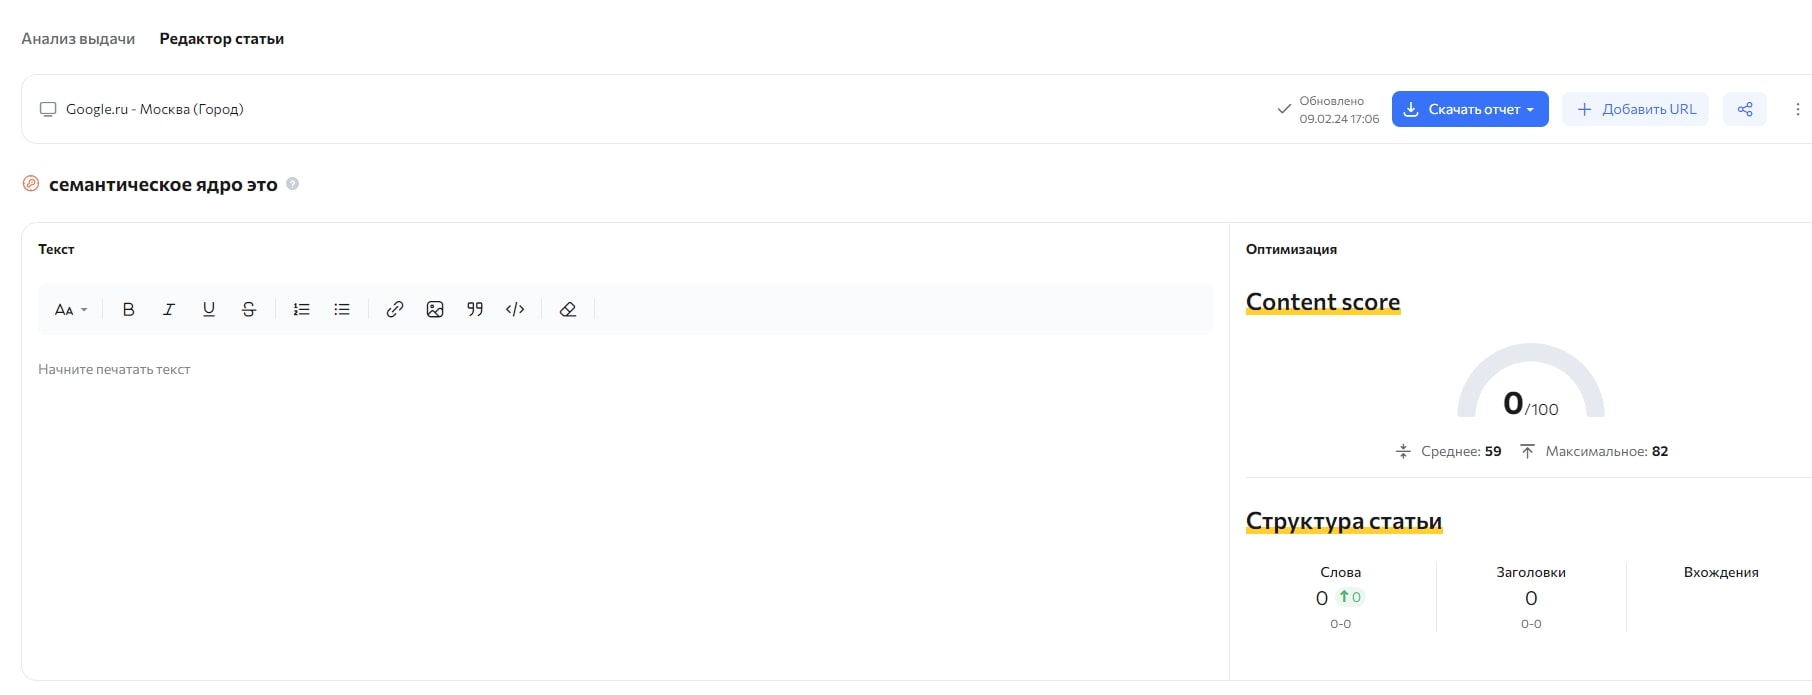Screen dimensions: 1812x695
Task: Apply strikethrough formatting
Action: [x=249, y=310]
